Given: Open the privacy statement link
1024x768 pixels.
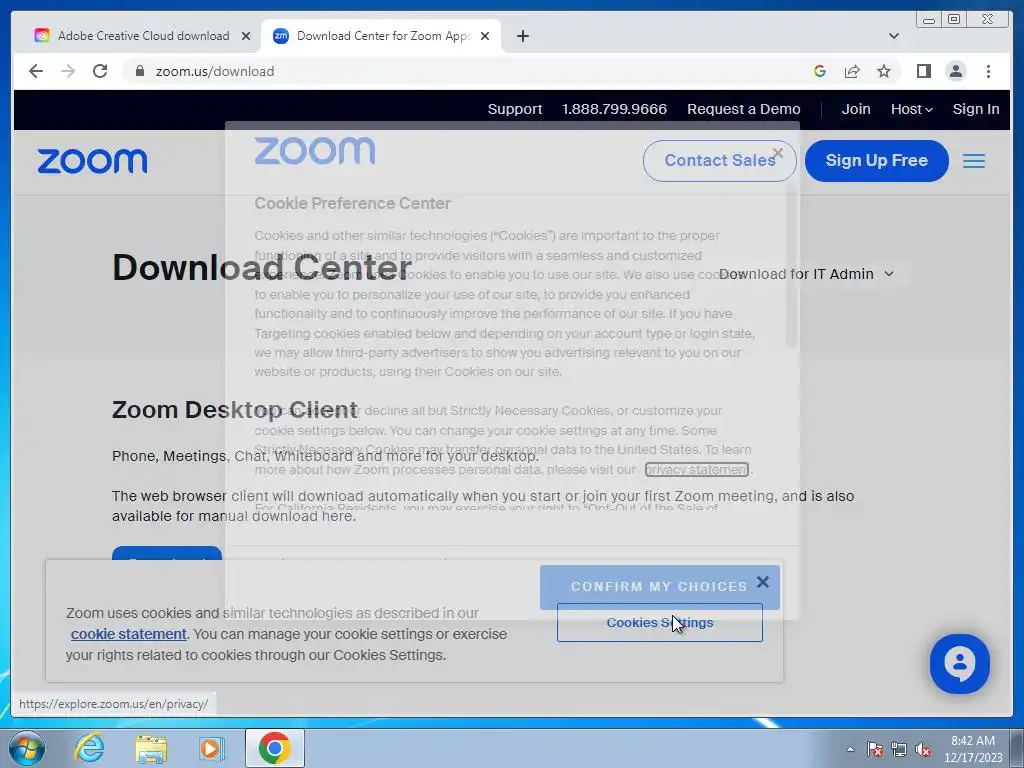Looking at the screenshot, I should (696, 470).
